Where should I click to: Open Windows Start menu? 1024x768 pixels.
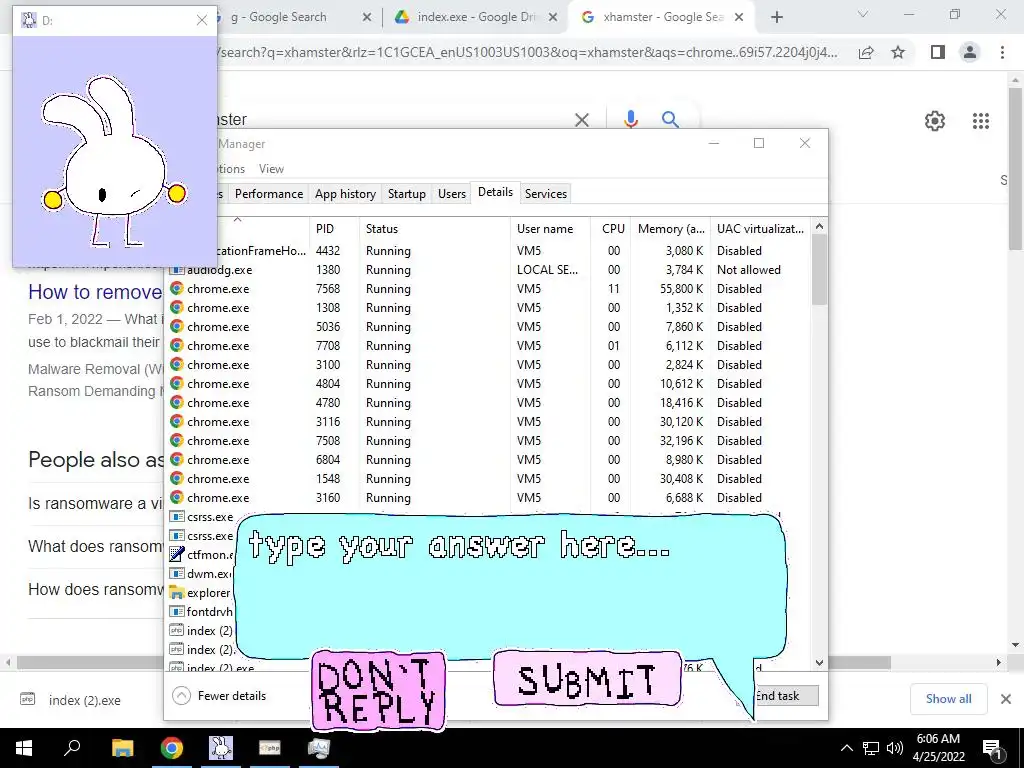[x=24, y=748]
